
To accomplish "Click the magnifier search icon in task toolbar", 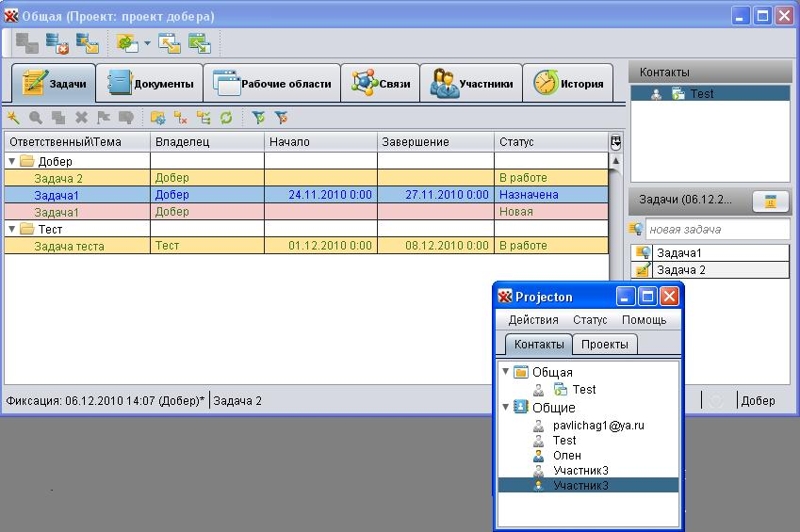I will [x=36, y=118].
